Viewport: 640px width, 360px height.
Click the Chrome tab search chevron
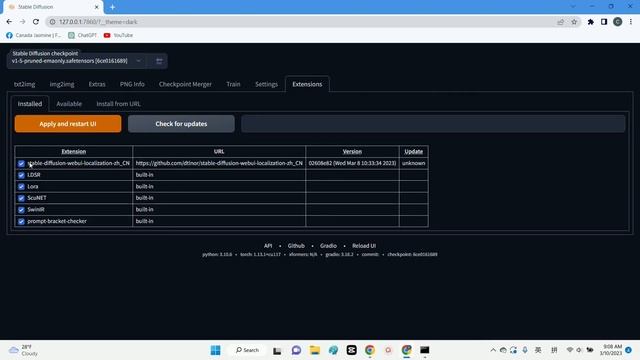pyautogui.click(x=573, y=7)
